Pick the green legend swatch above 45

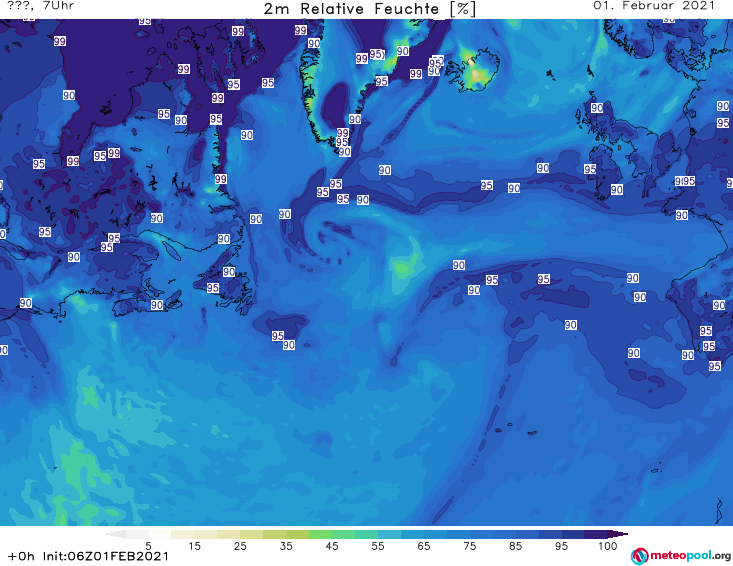(320, 534)
